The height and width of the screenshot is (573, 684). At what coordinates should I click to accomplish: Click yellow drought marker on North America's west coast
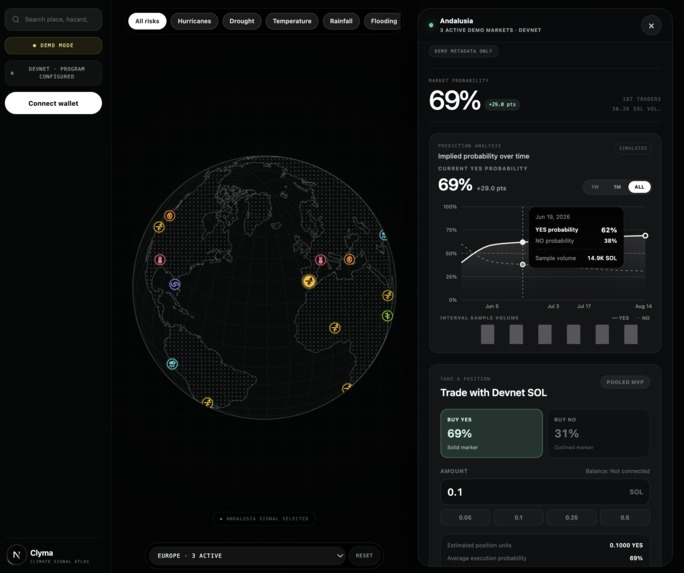point(159,227)
